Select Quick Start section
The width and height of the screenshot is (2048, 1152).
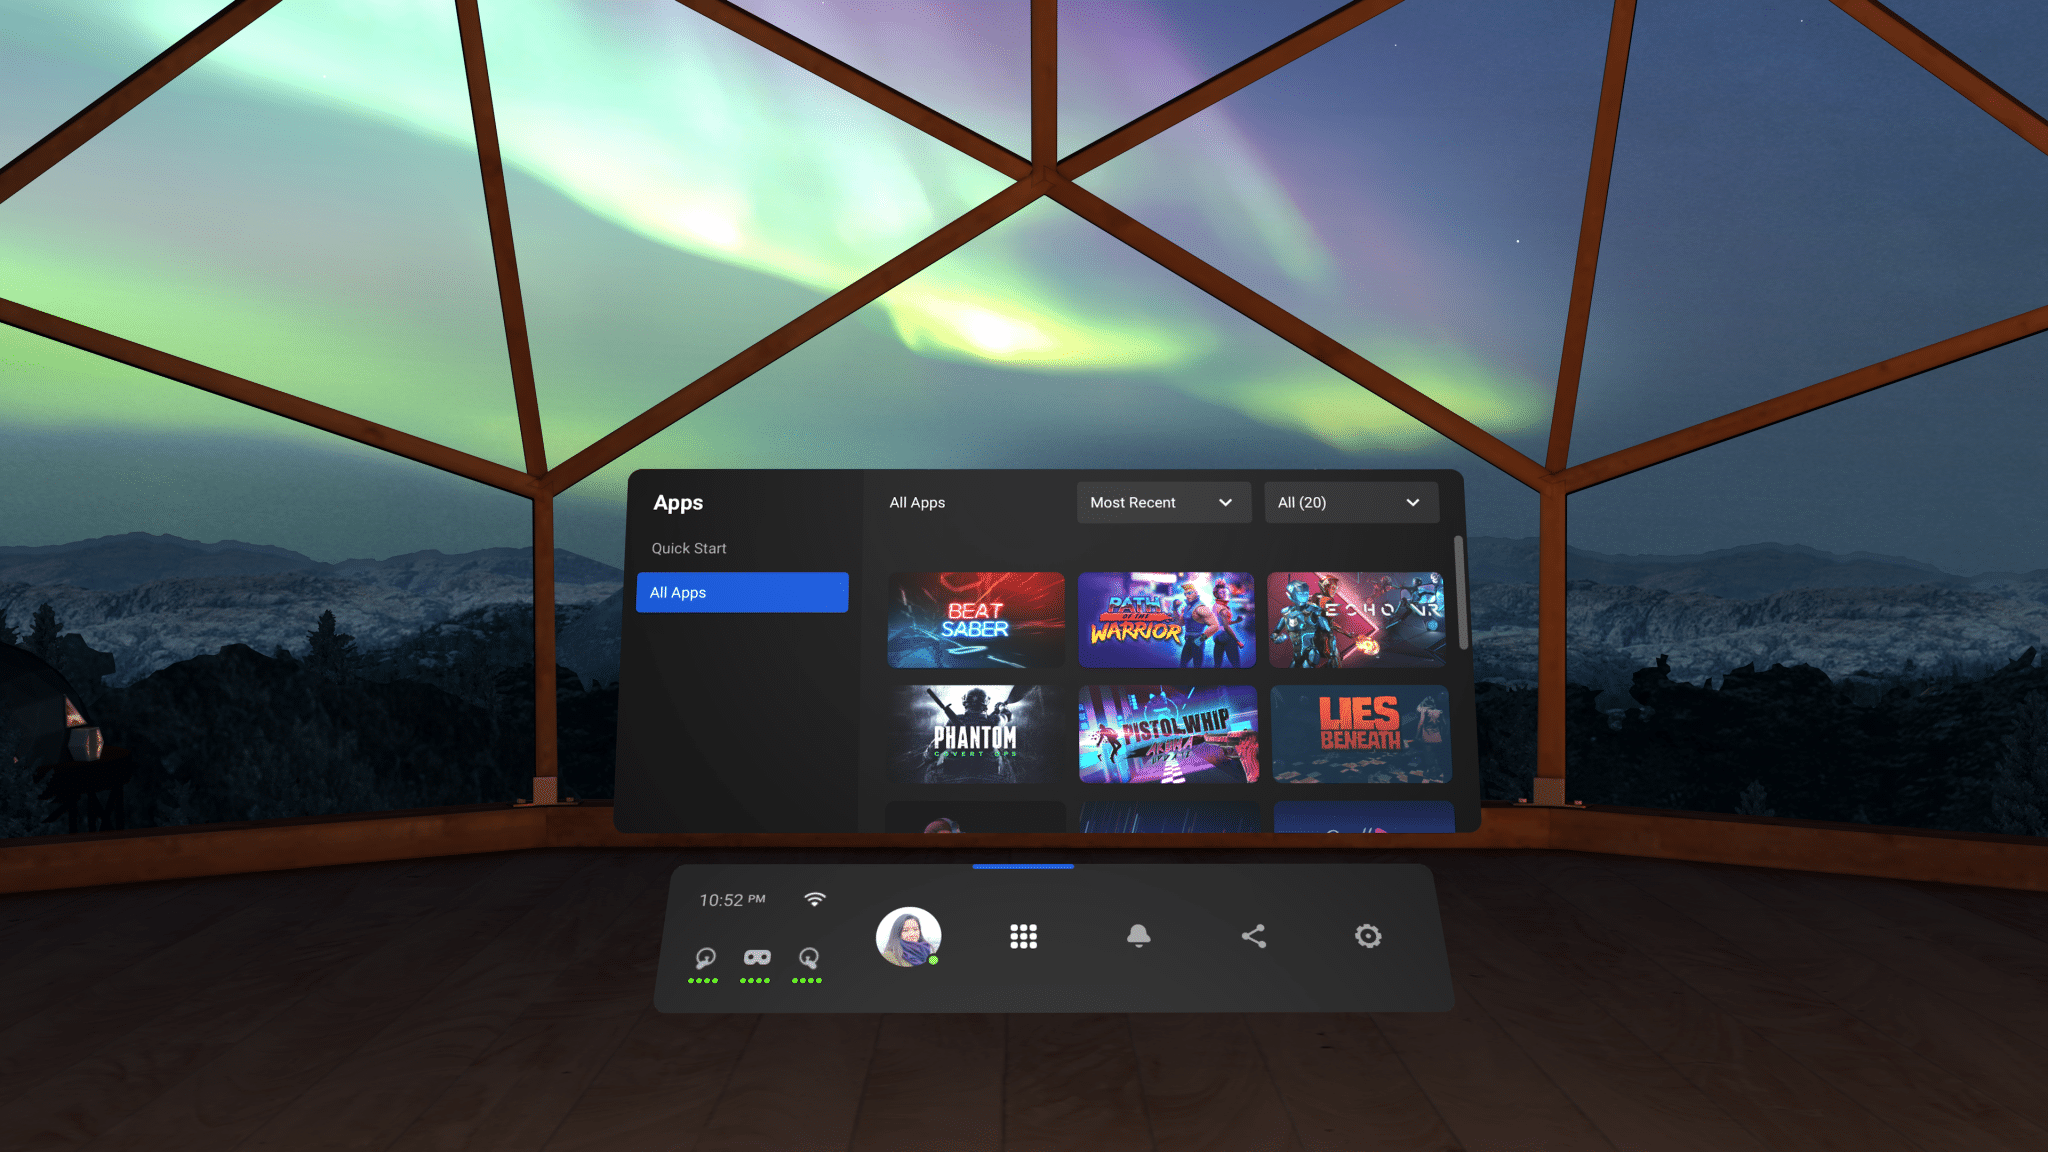[689, 547]
